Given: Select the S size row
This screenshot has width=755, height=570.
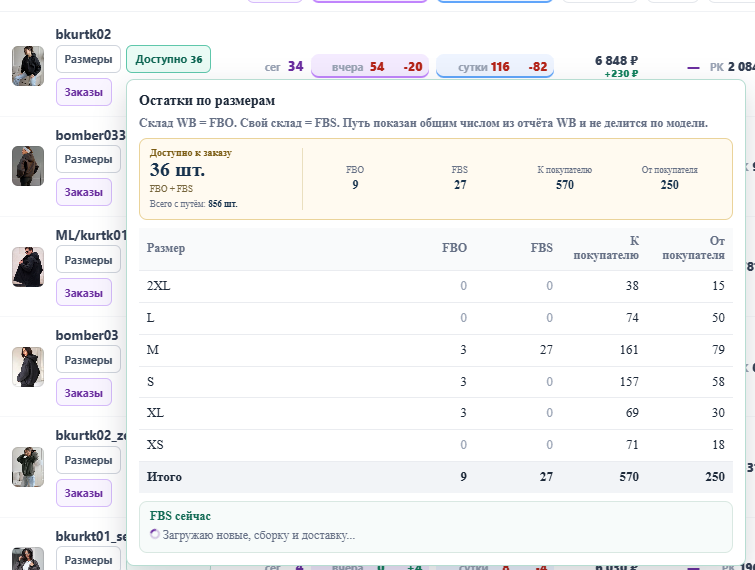Looking at the screenshot, I should tap(436, 382).
